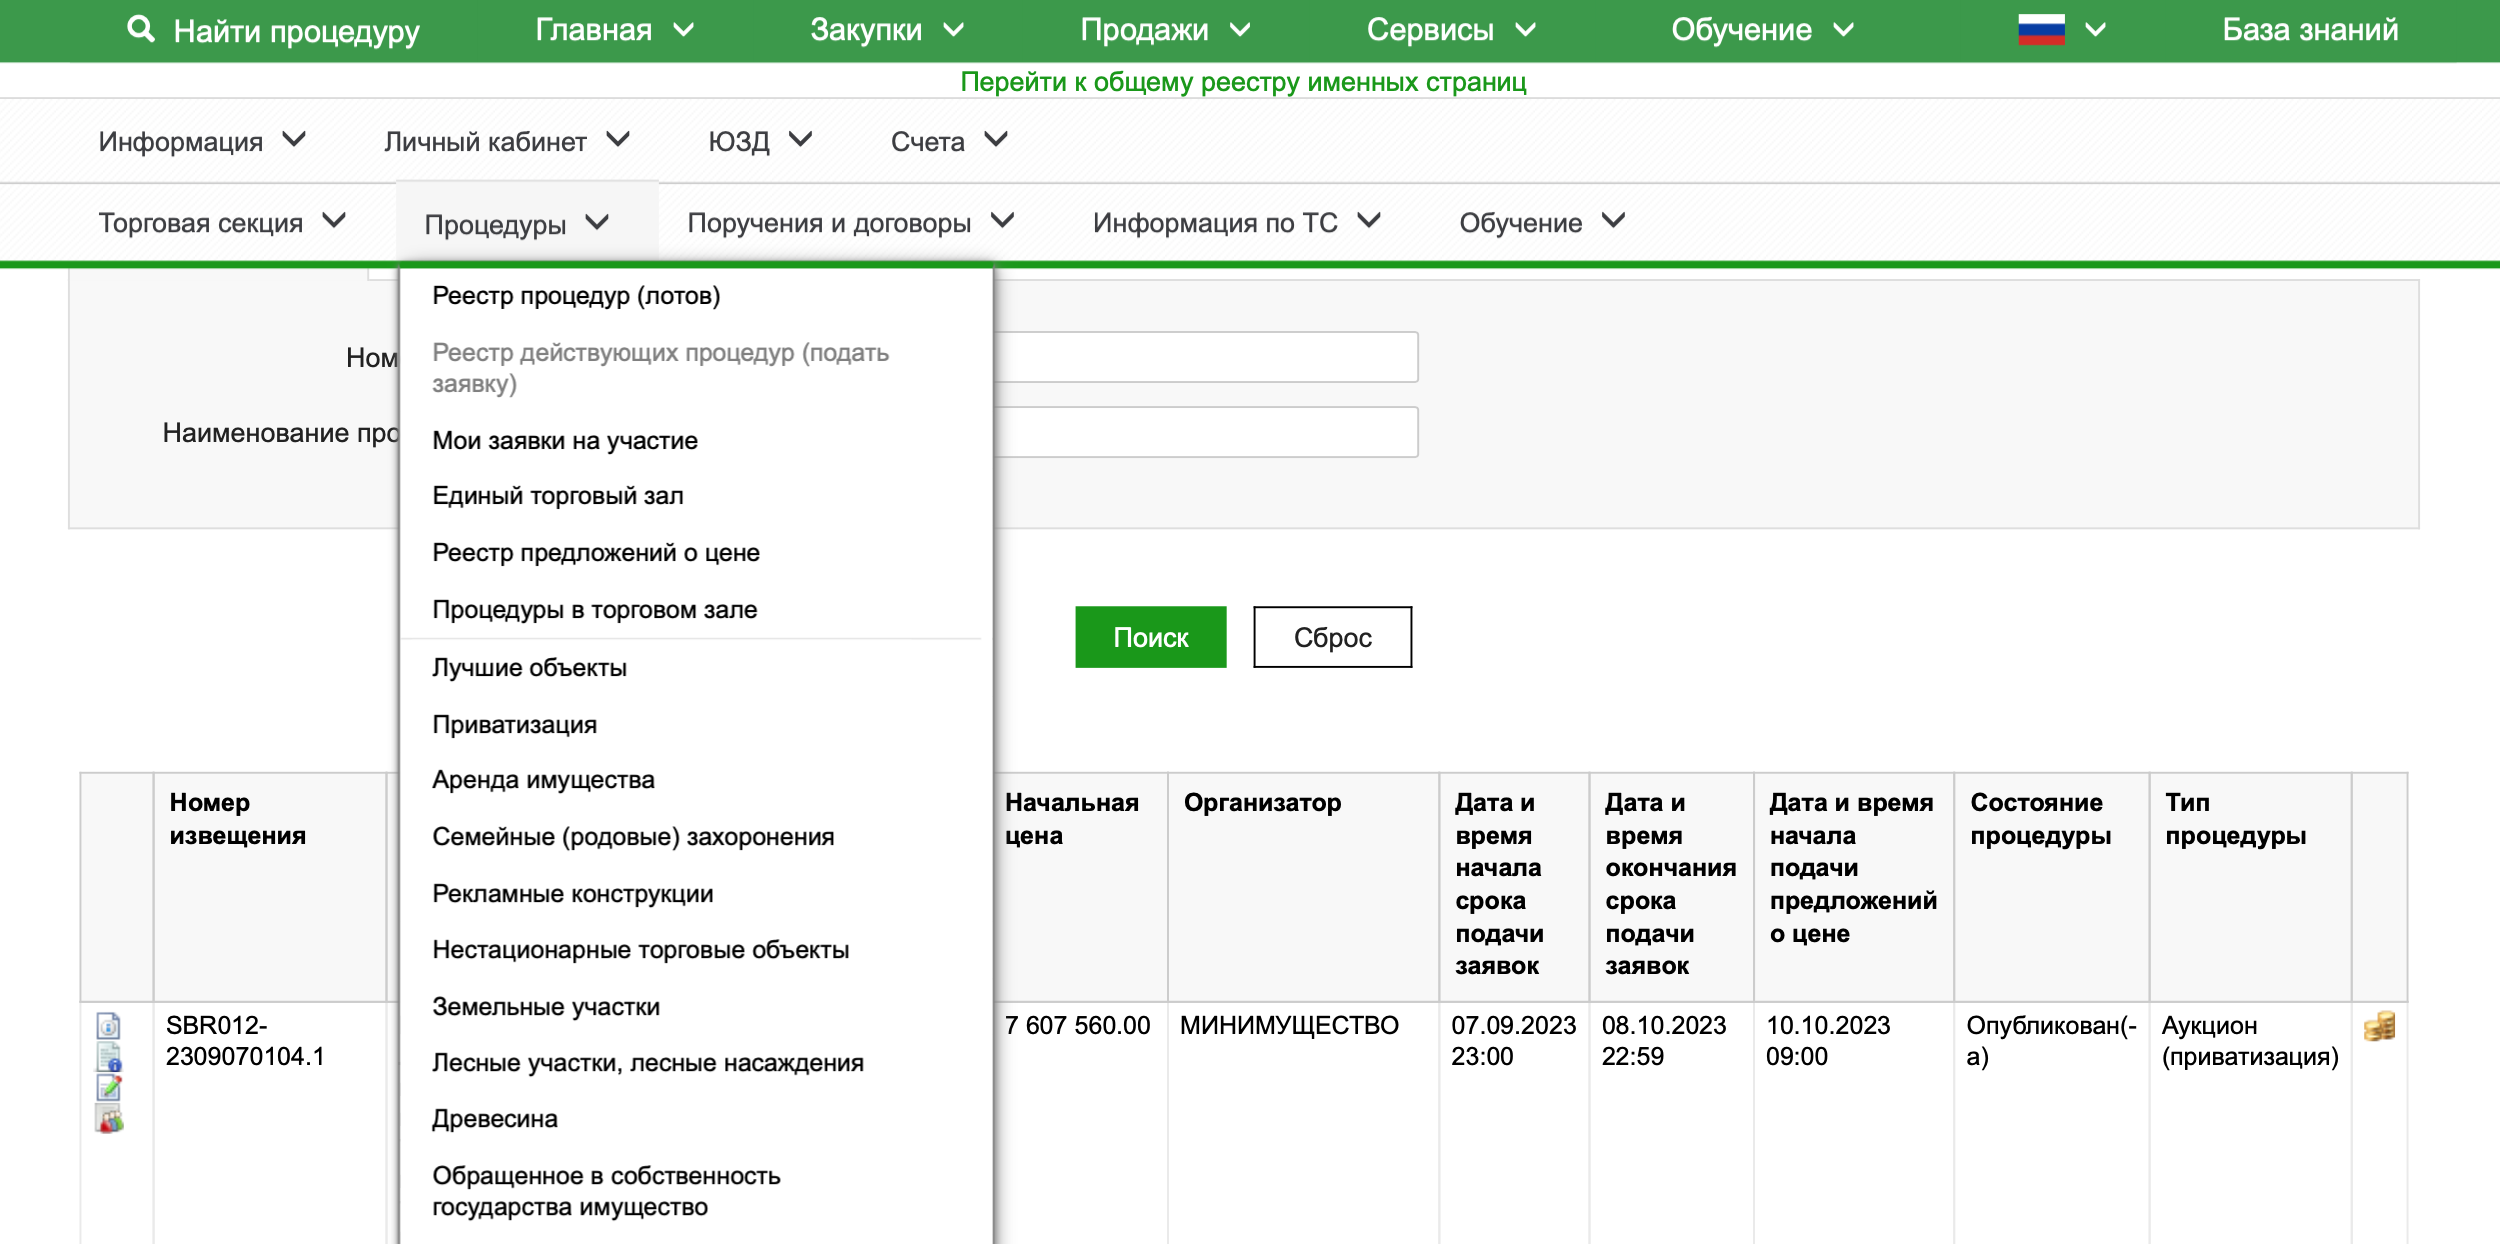Viewport: 2500px width, 1244px height.
Task: Open the Торговая секция menu
Action: pos(222,222)
